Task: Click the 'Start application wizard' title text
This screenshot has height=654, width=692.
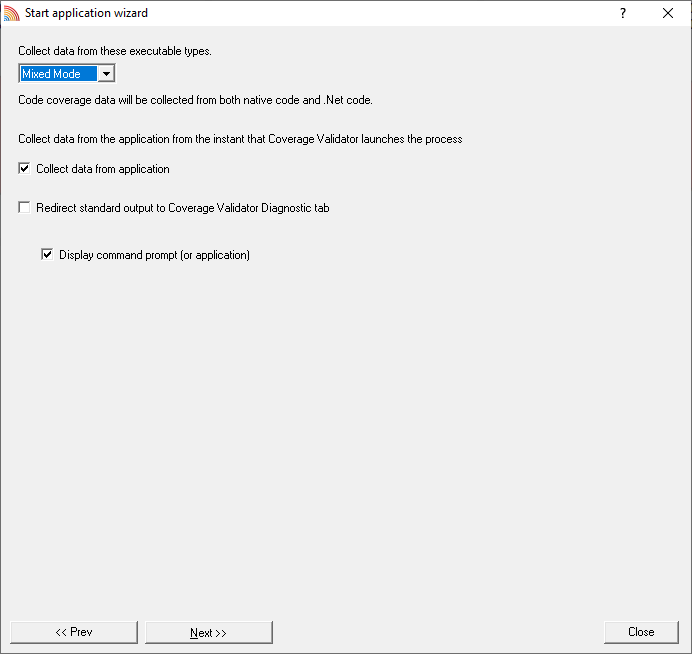Action: click(x=86, y=13)
